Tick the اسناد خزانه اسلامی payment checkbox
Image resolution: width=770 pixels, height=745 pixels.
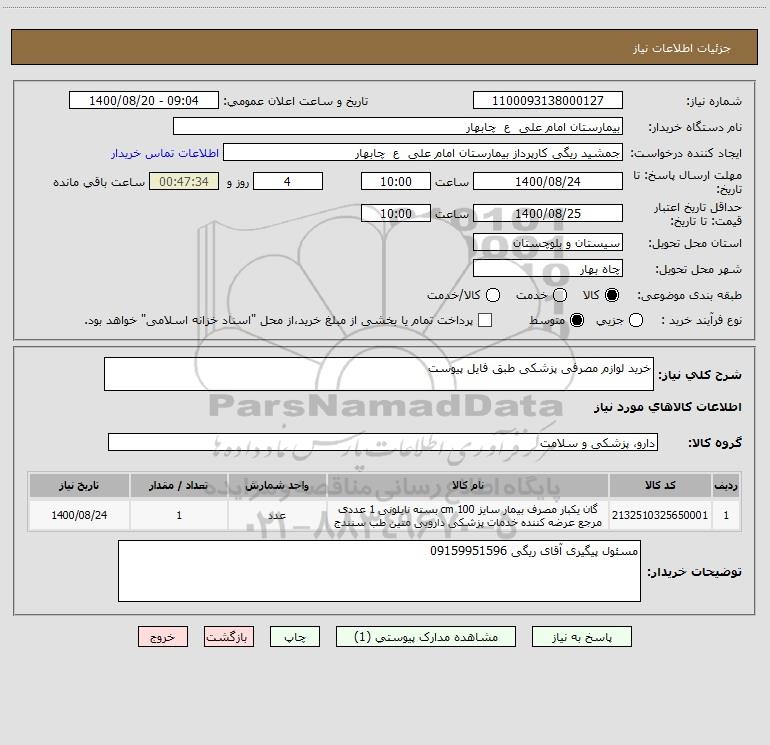click(x=485, y=320)
